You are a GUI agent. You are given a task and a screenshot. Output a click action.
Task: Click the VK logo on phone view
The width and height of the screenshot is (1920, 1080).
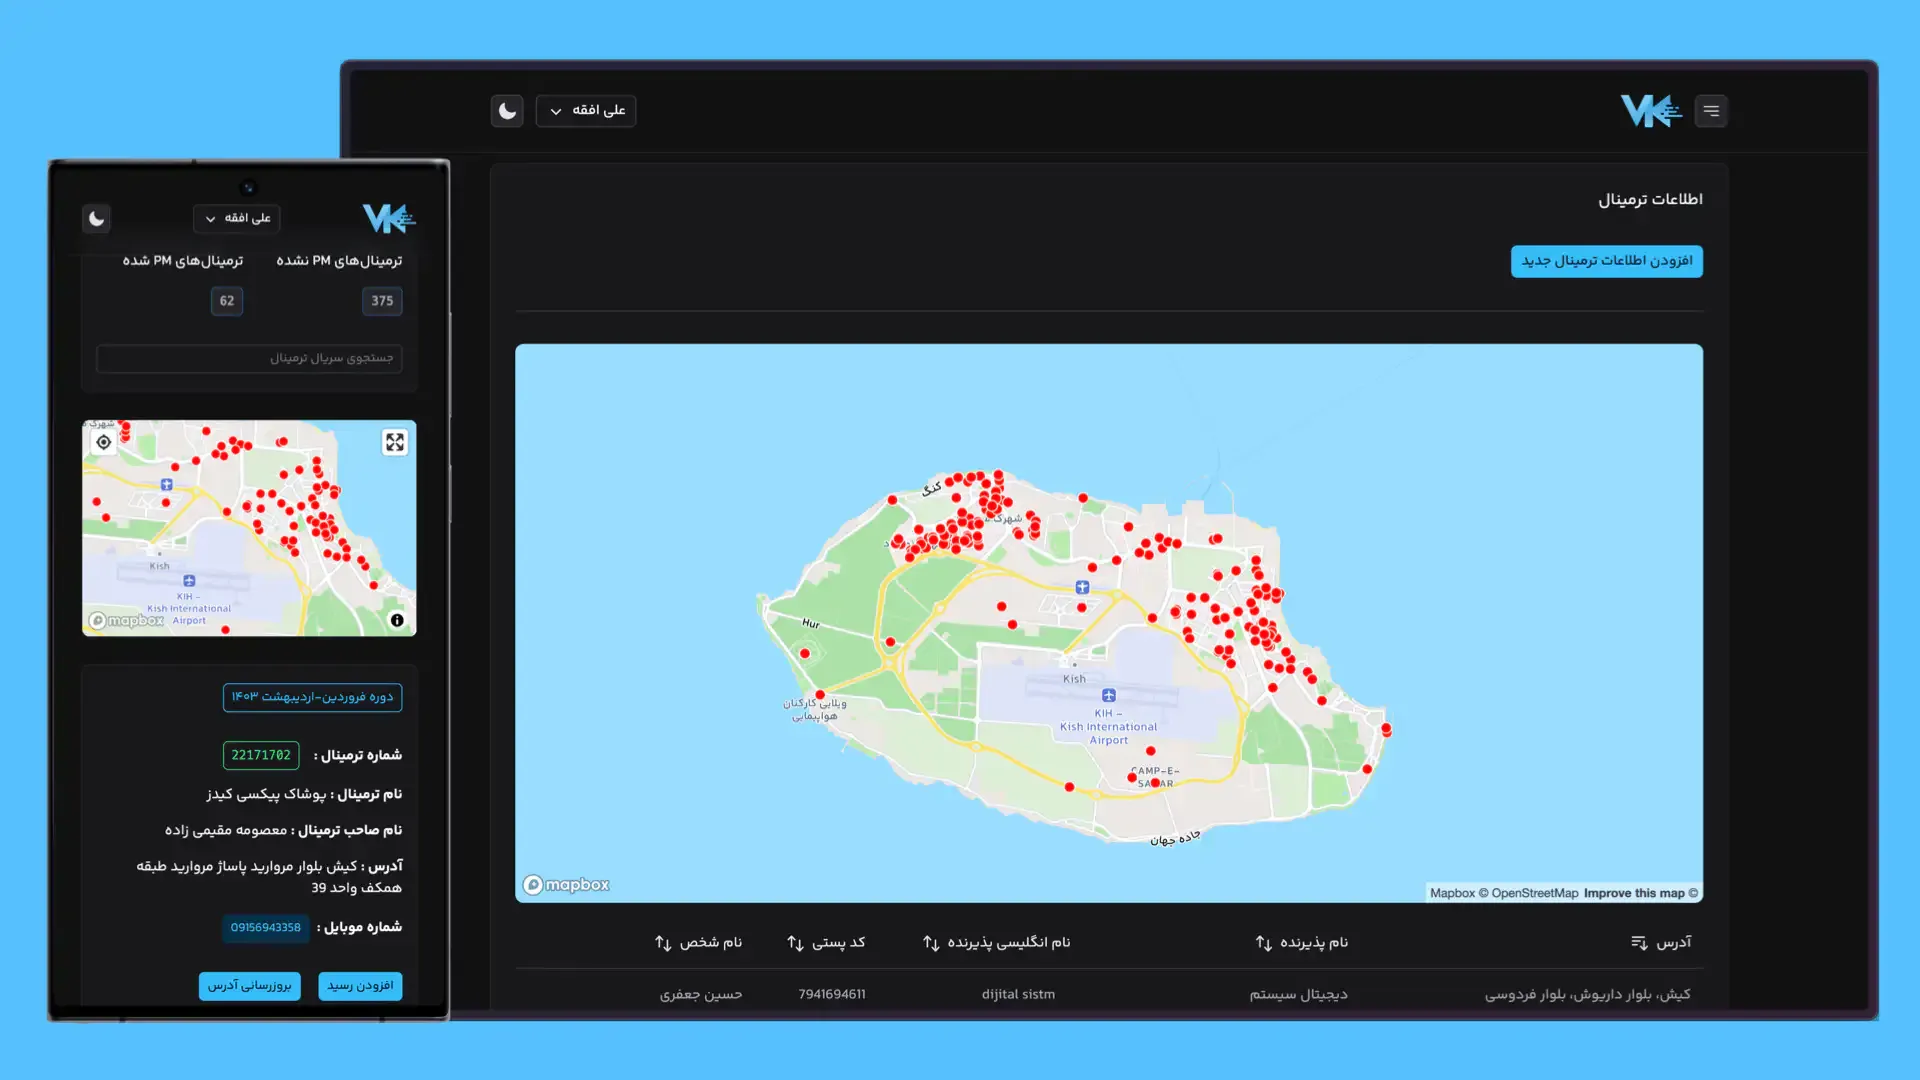point(388,218)
